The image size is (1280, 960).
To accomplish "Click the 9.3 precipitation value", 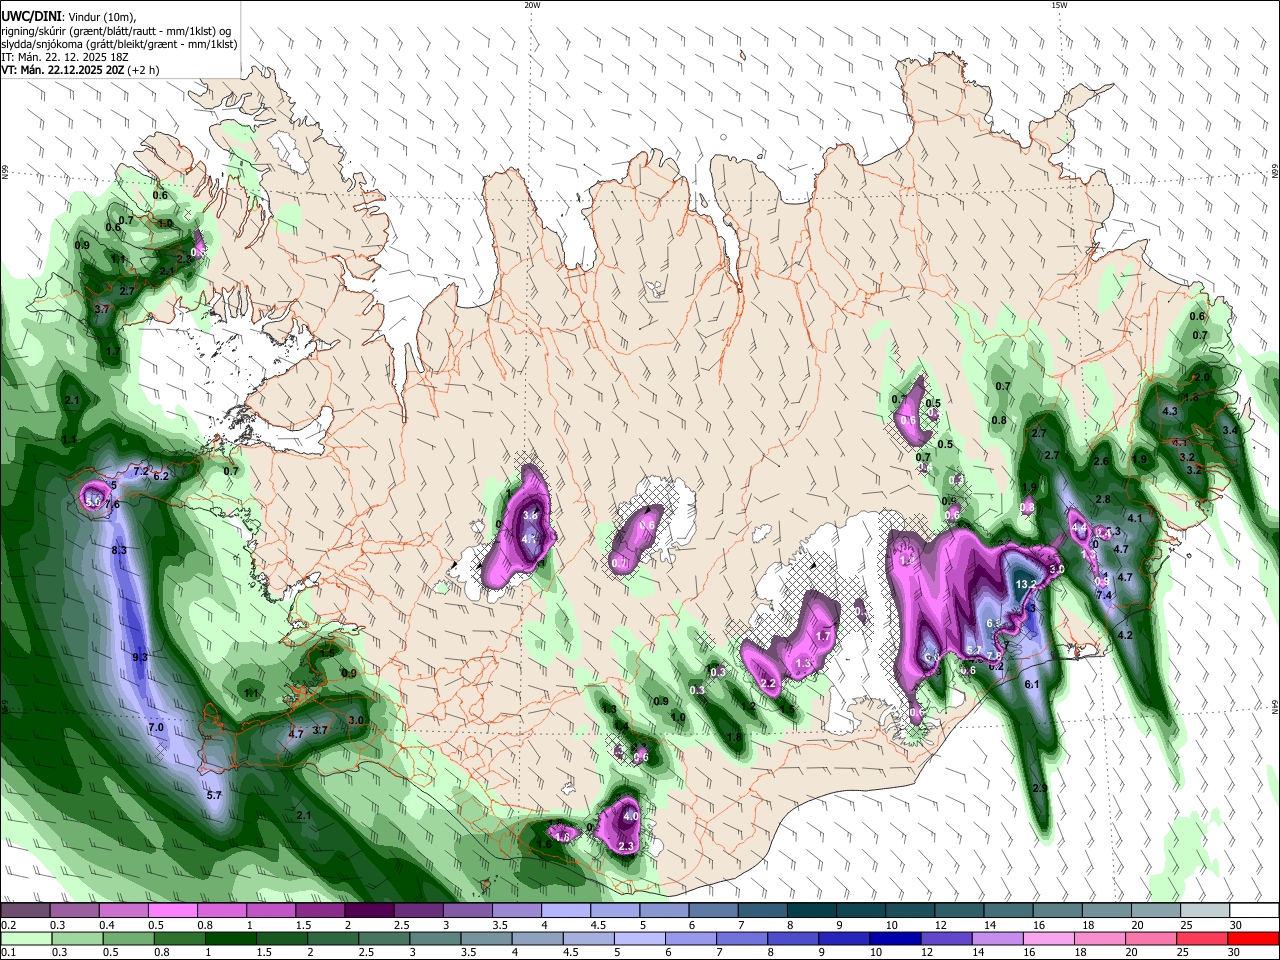I will [x=140, y=657].
